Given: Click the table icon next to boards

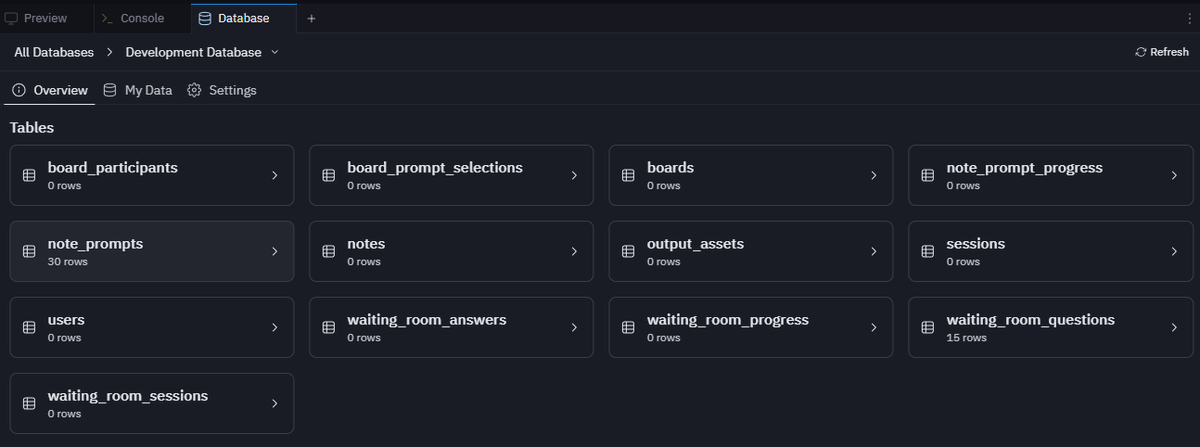Looking at the screenshot, I should coord(629,175).
